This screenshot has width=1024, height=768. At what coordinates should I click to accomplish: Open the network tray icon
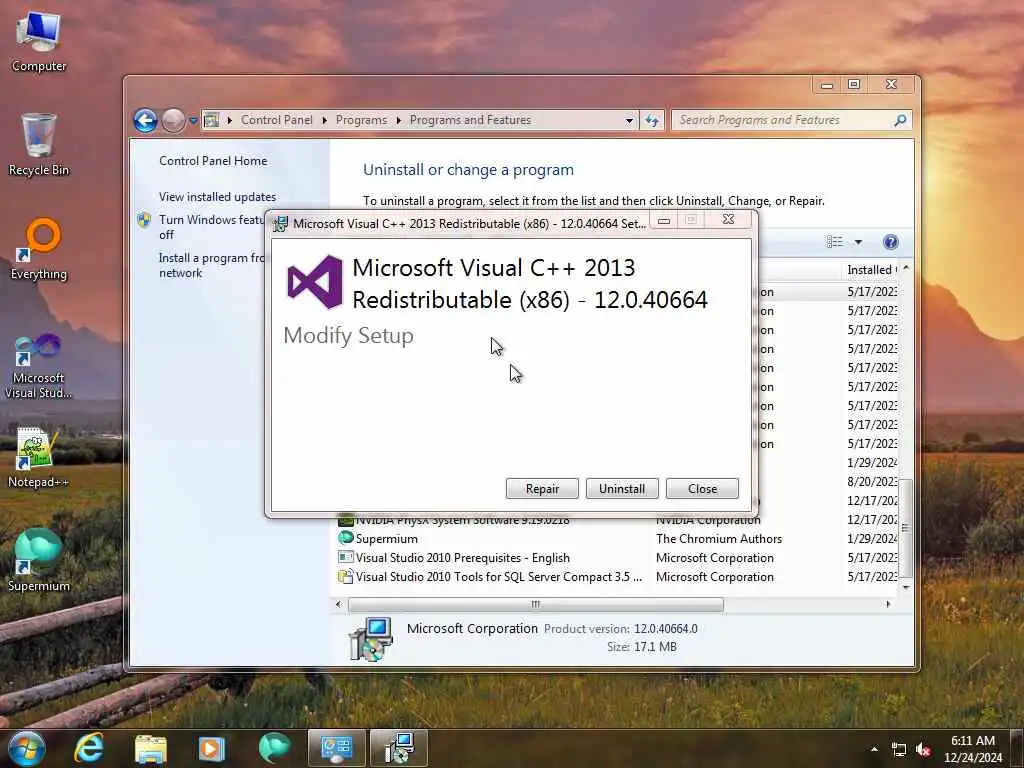899,749
